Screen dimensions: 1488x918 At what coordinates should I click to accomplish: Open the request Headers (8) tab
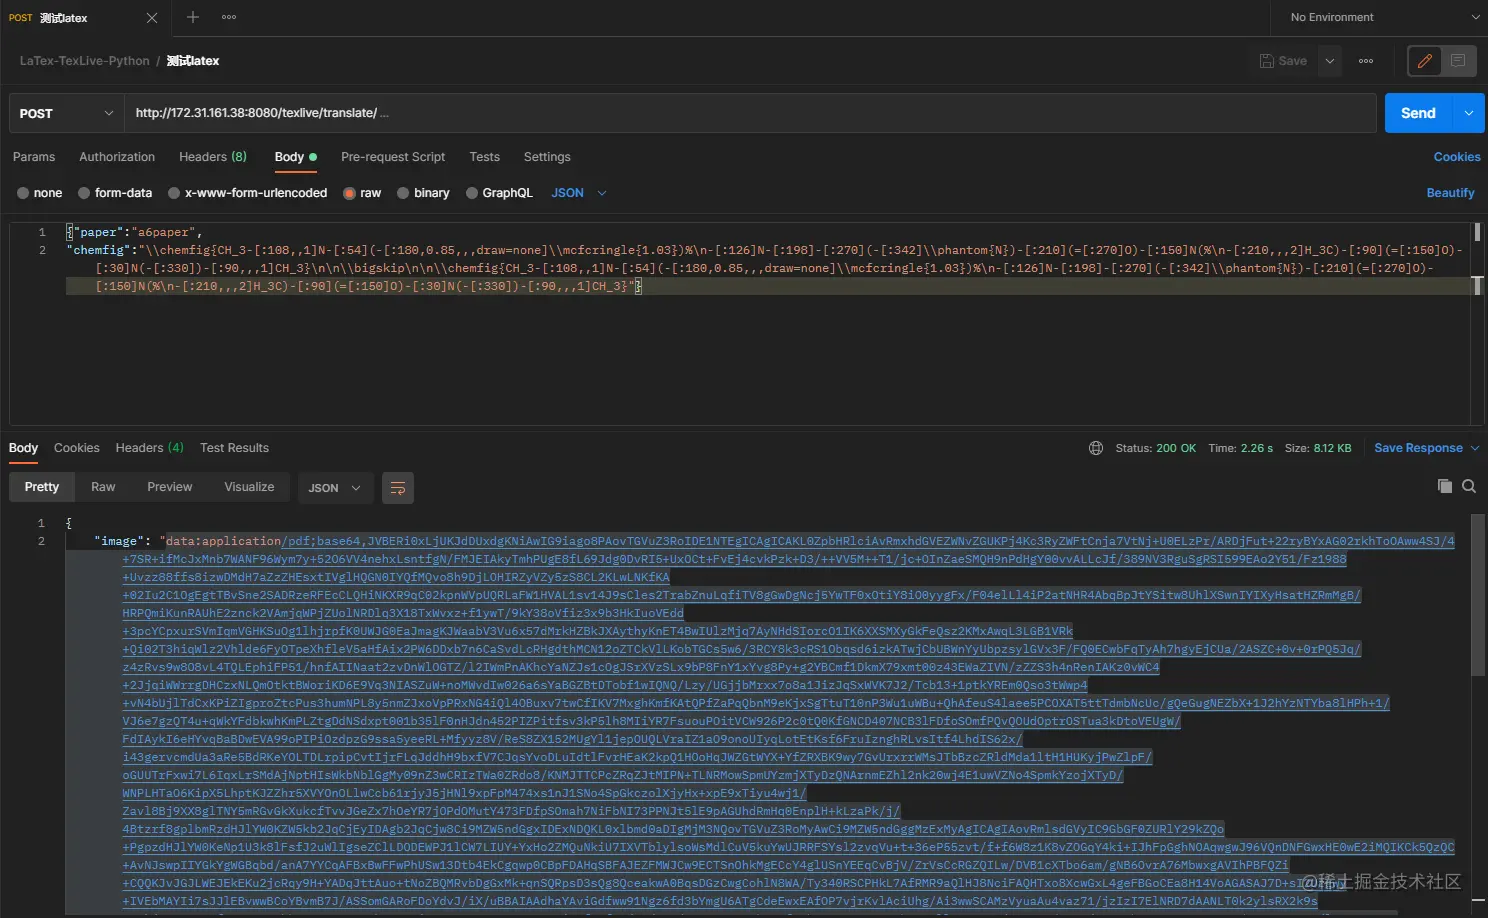213,157
